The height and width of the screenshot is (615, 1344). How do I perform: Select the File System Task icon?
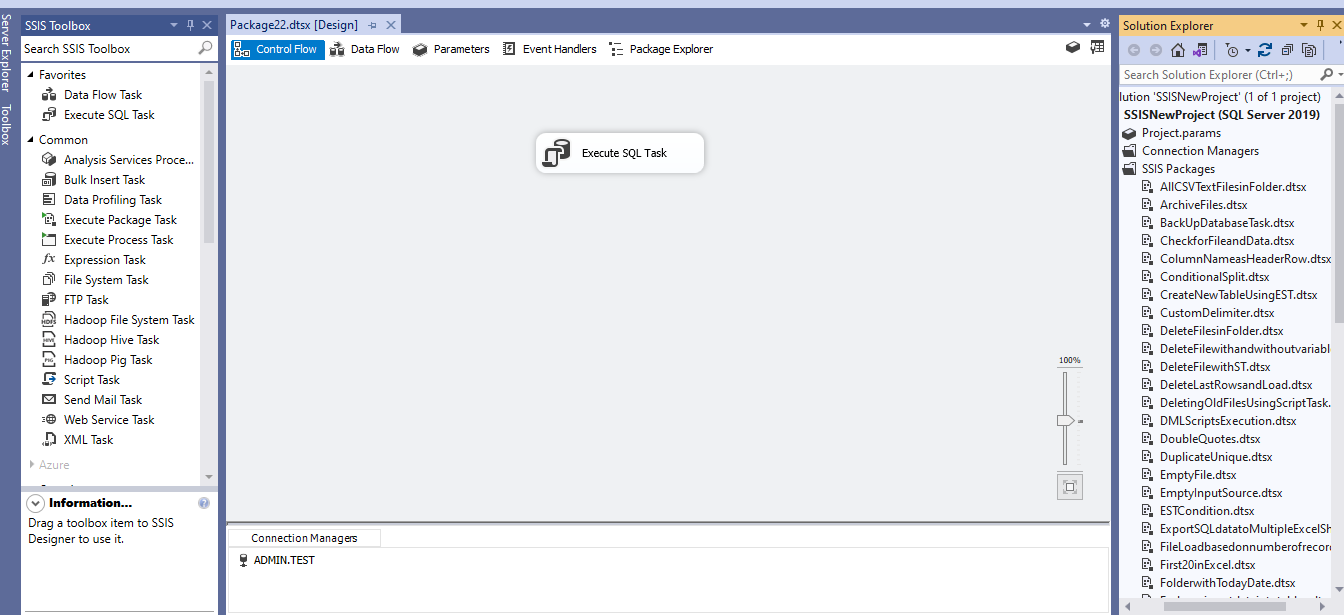pos(49,280)
